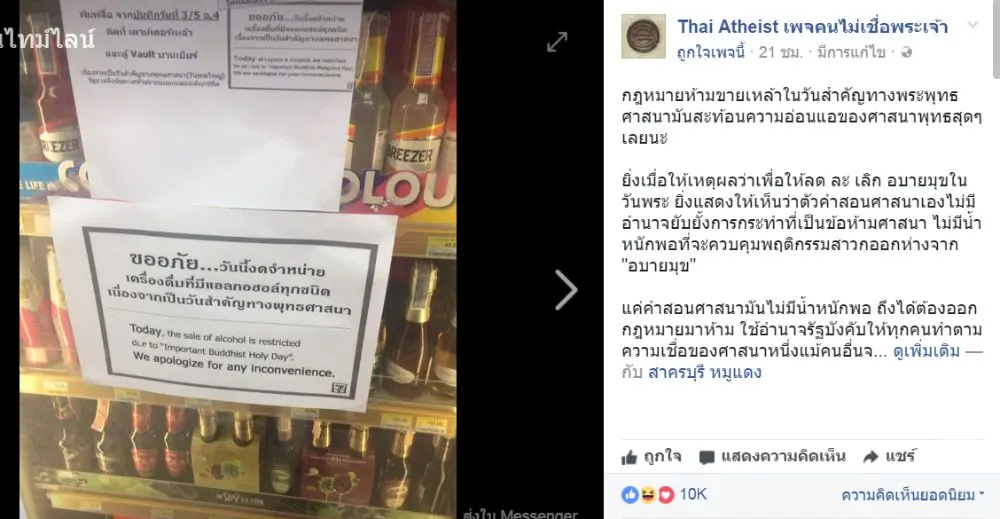The height and width of the screenshot is (519, 1000).
Task: Click the laughing haha reaction icon
Action: pyautogui.click(x=648, y=495)
